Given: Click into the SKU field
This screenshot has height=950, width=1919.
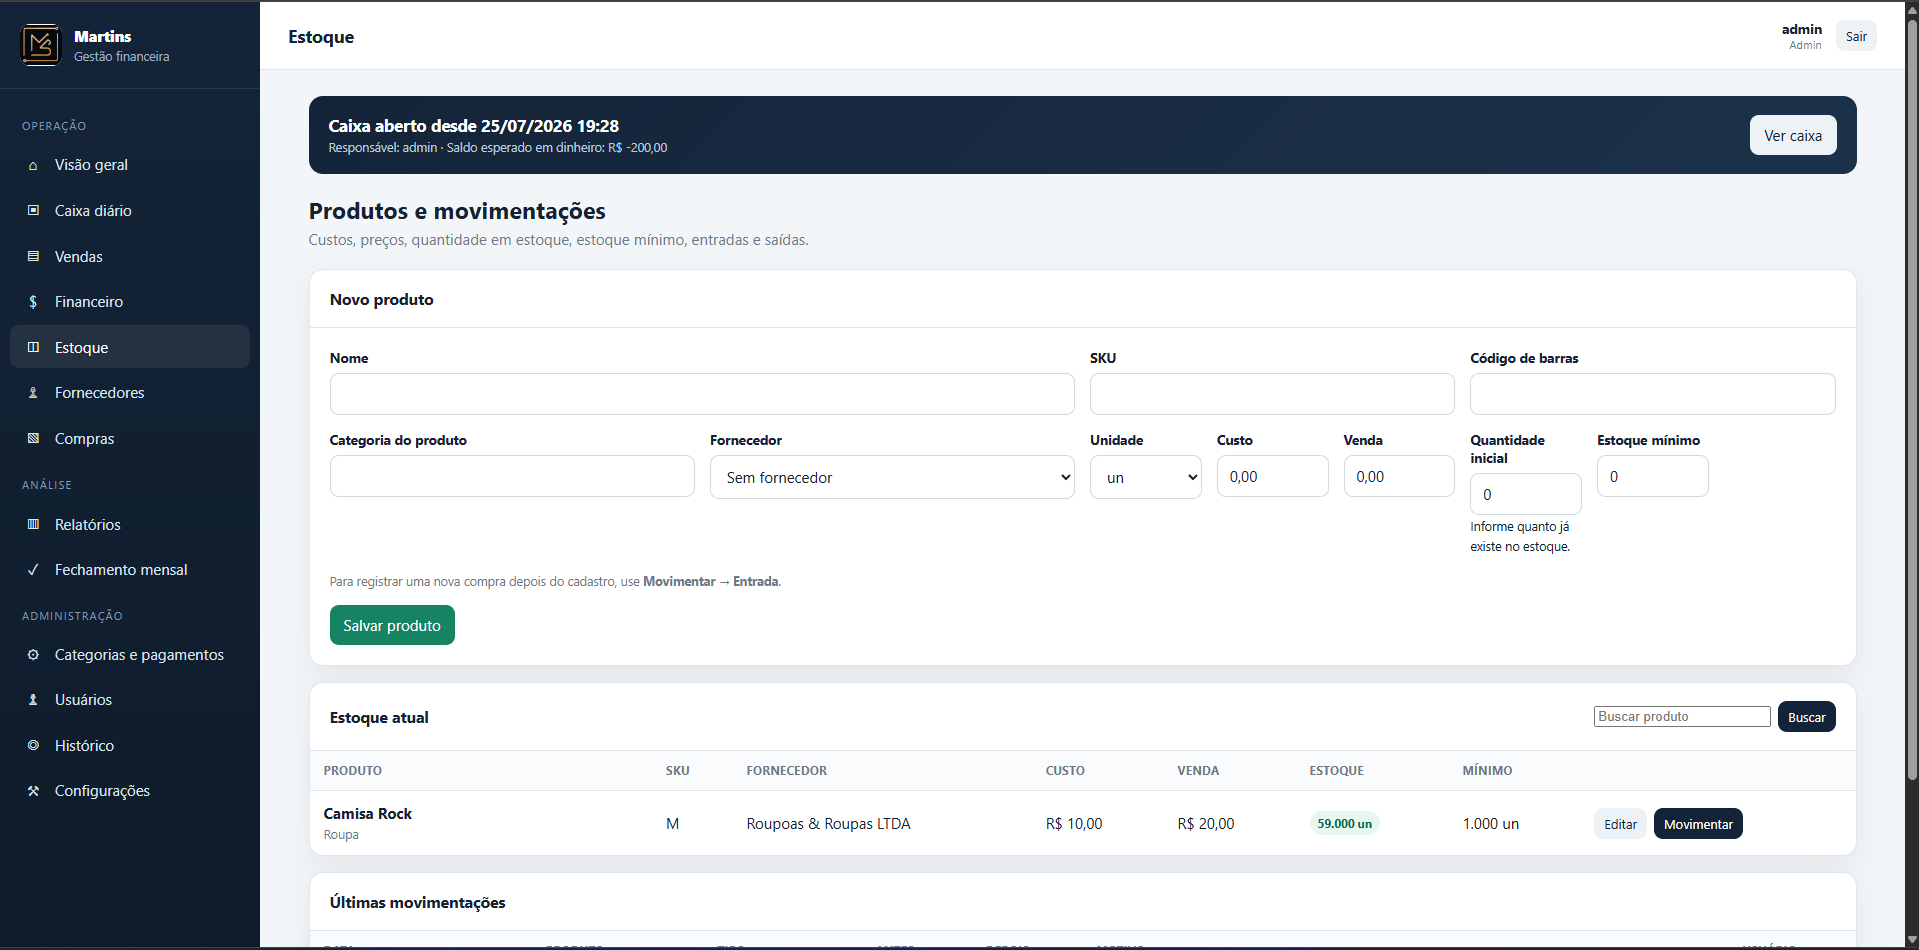Looking at the screenshot, I should click(1272, 394).
